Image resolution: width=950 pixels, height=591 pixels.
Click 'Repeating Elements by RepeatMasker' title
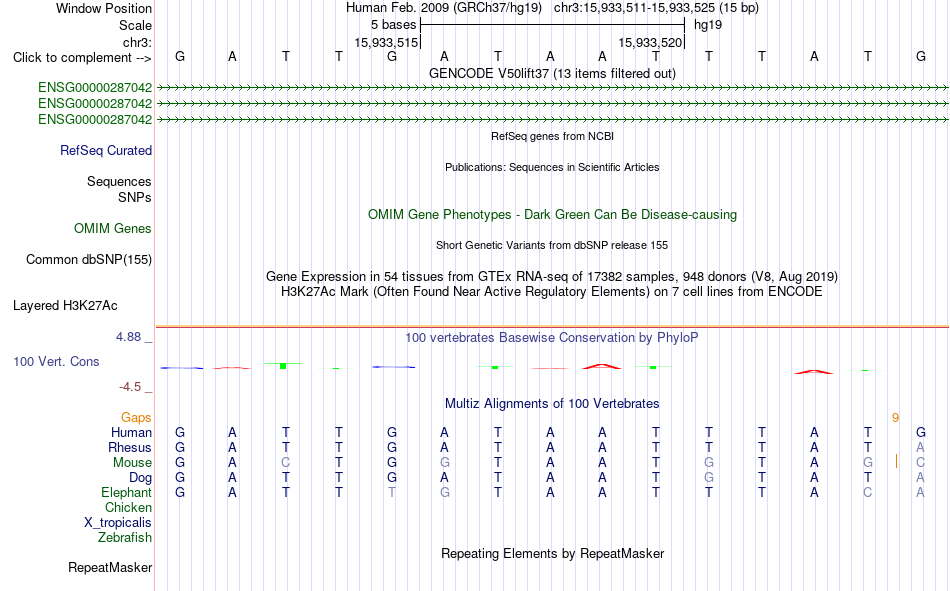(x=552, y=553)
